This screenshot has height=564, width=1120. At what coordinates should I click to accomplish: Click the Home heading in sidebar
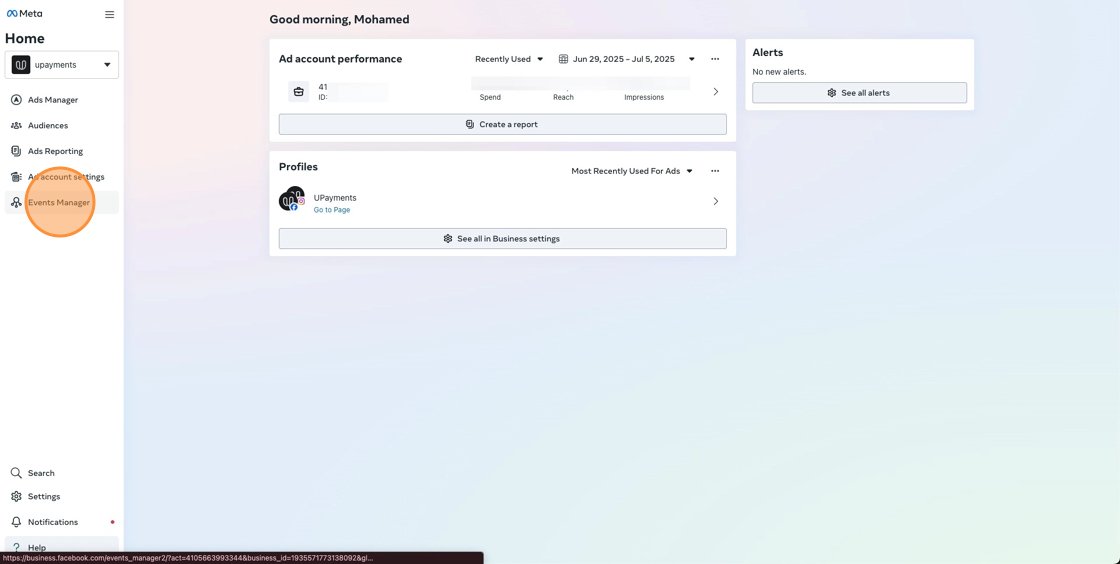(x=24, y=39)
